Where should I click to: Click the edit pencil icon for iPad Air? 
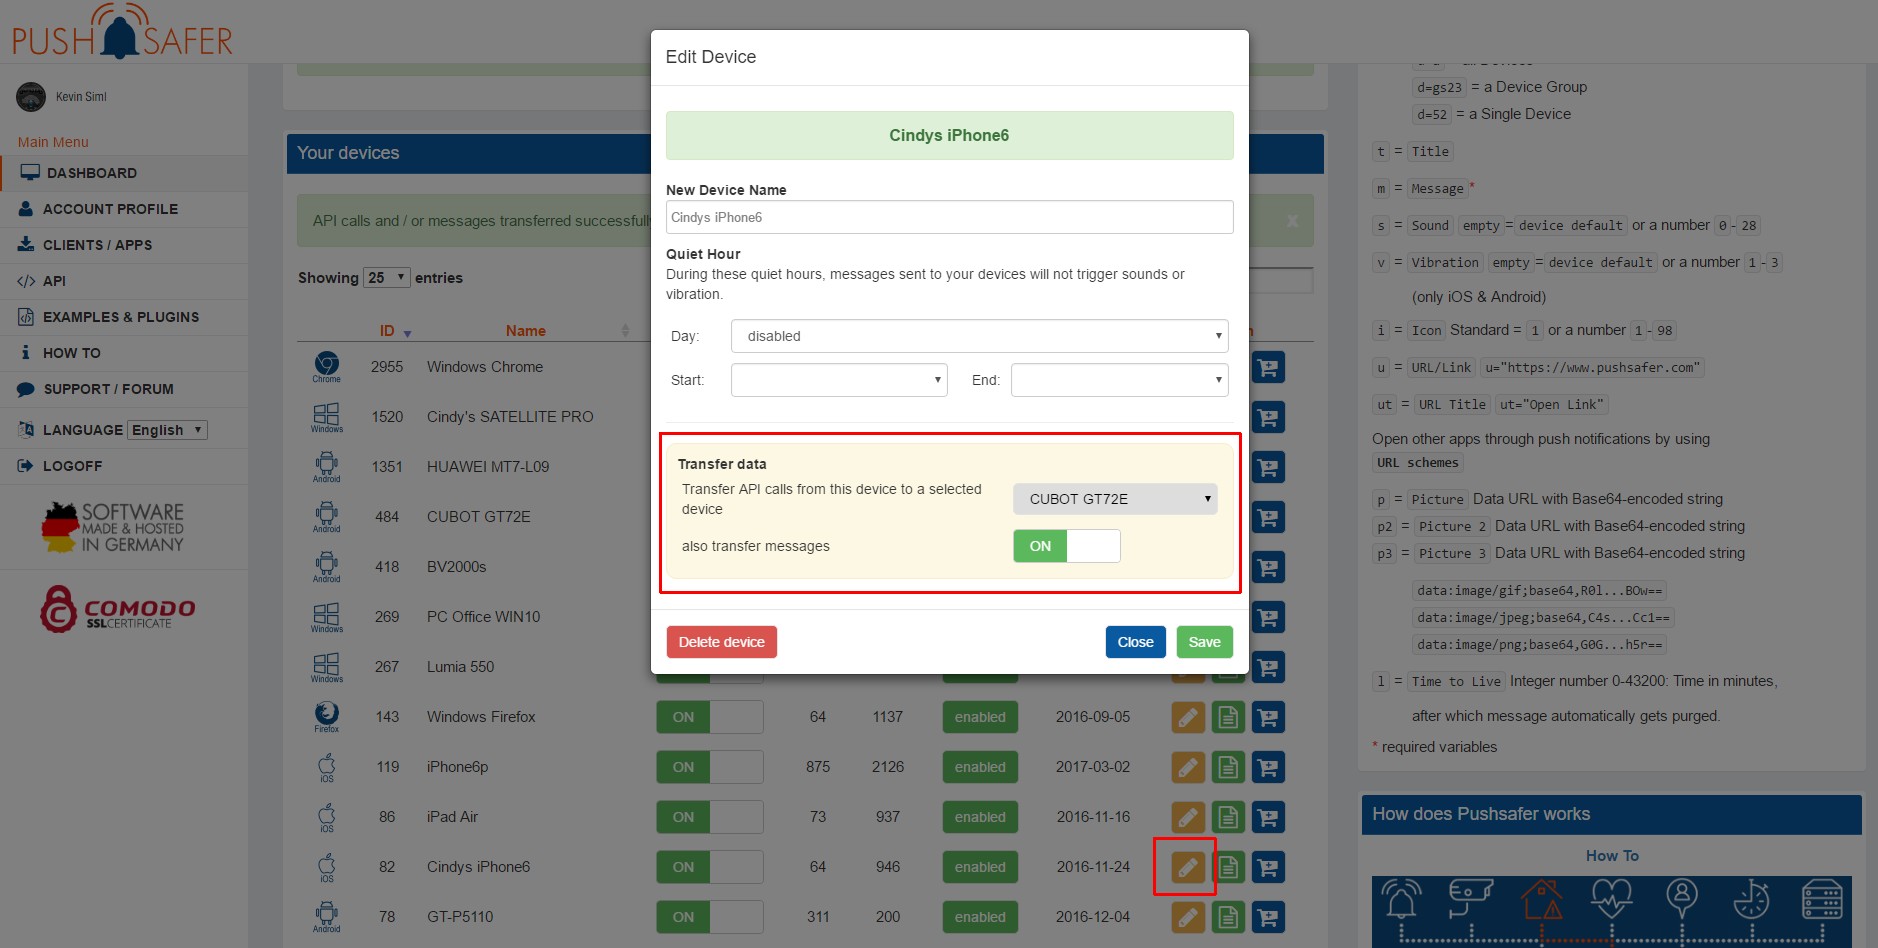pos(1187,817)
